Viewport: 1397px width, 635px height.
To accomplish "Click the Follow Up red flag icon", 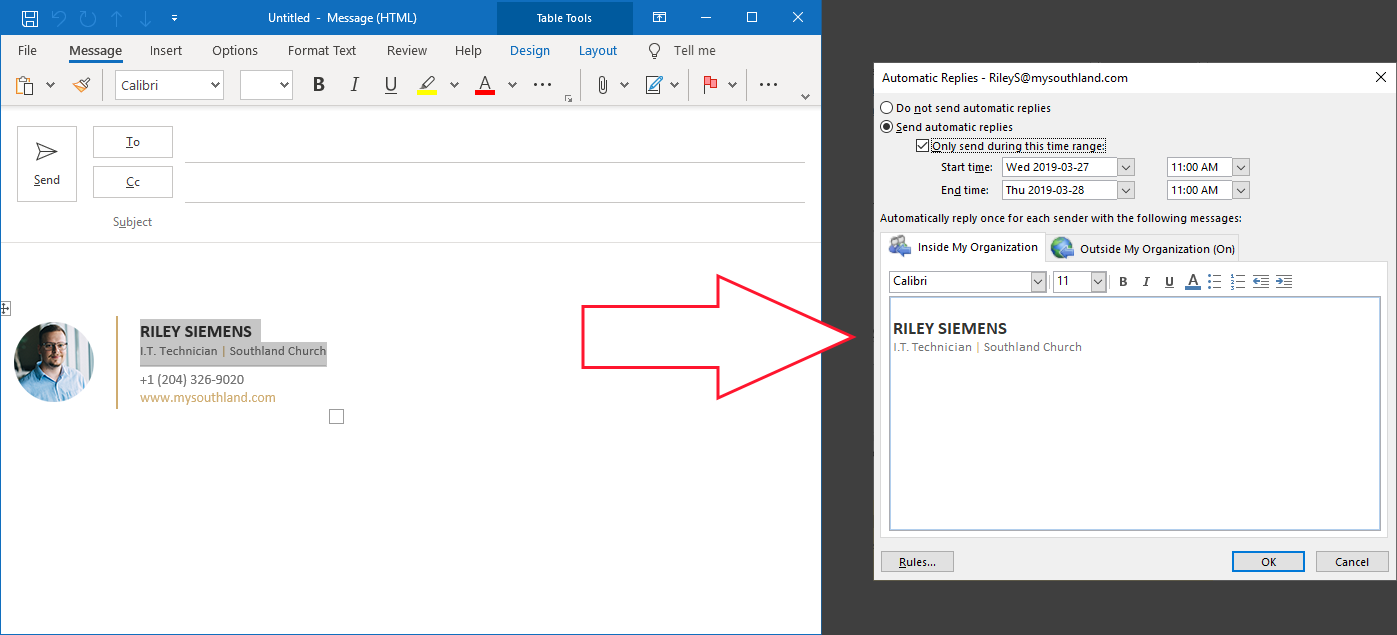I will [x=710, y=85].
